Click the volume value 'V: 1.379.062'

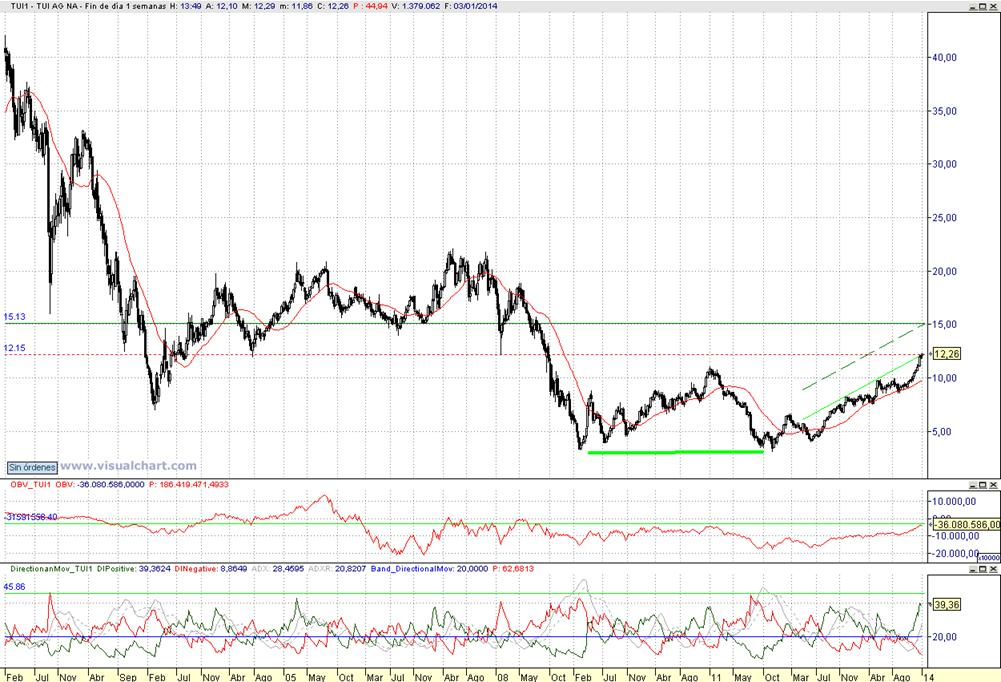(x=416, y=6)
